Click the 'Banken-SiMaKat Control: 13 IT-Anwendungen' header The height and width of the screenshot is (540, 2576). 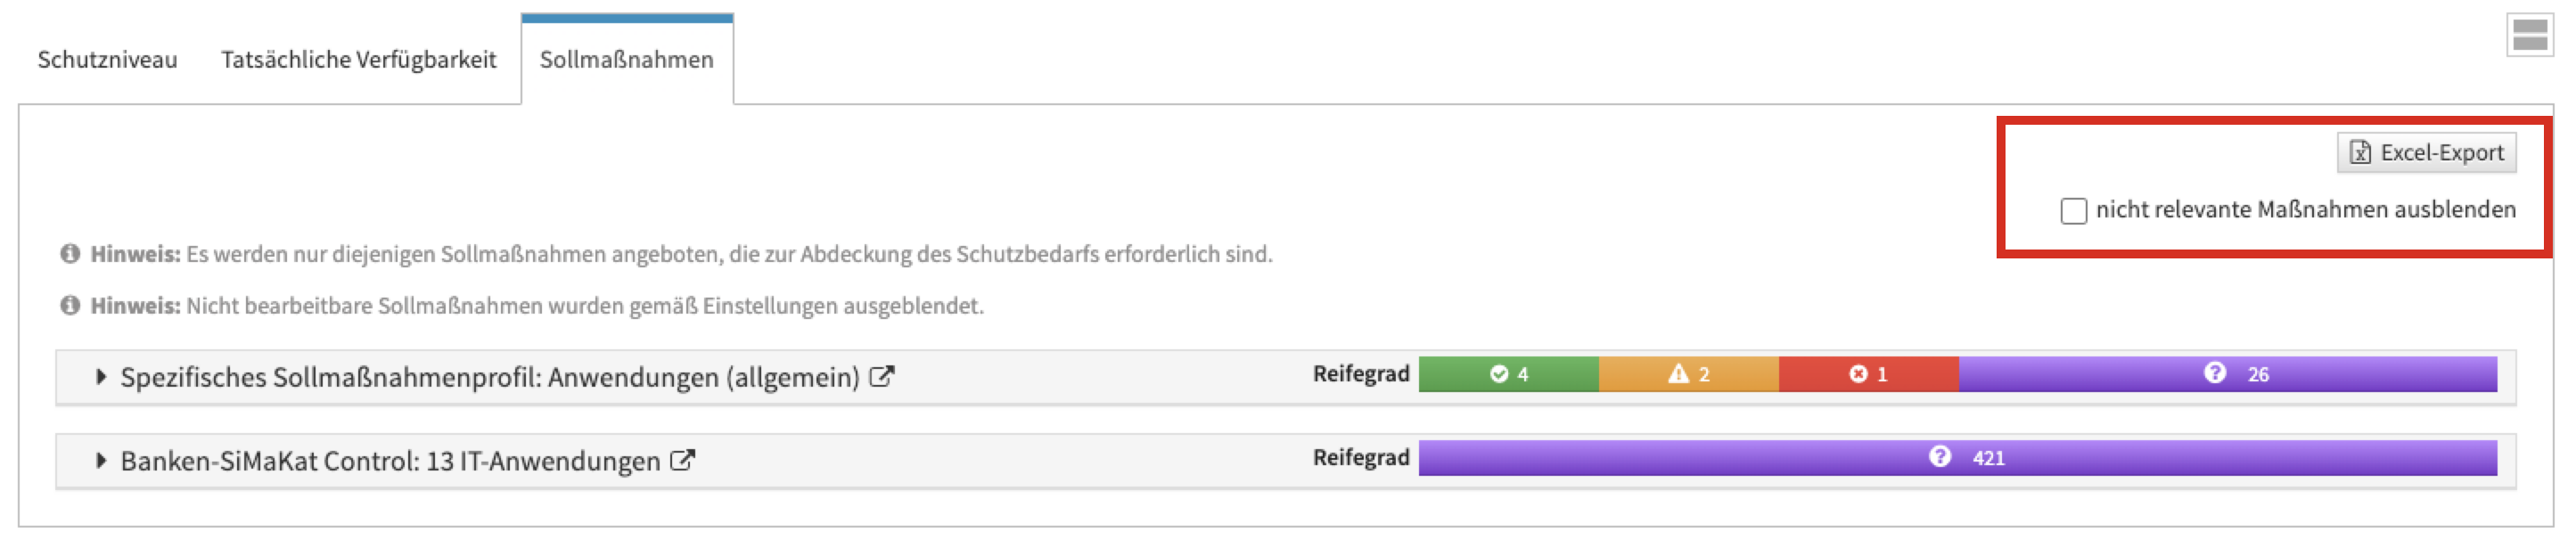click(x=390, y=461)
